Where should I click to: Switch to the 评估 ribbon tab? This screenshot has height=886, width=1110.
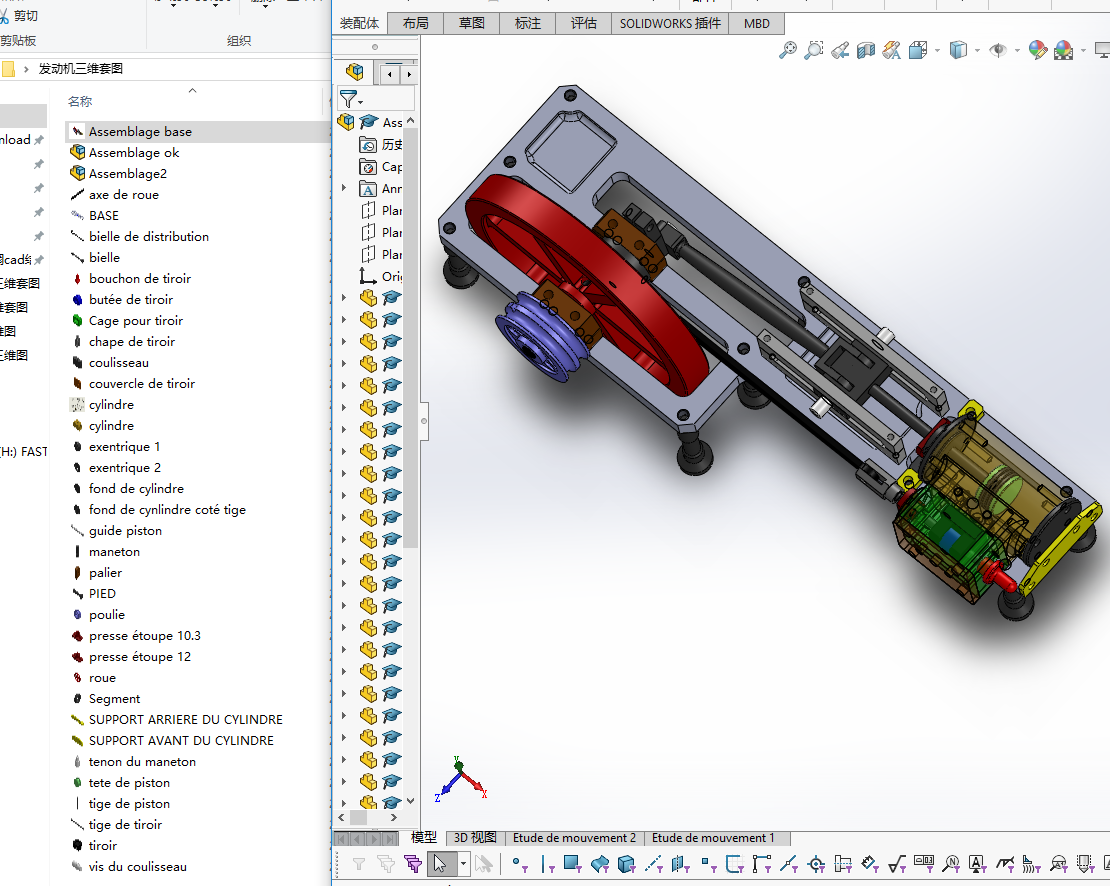(x=583, y=23)
